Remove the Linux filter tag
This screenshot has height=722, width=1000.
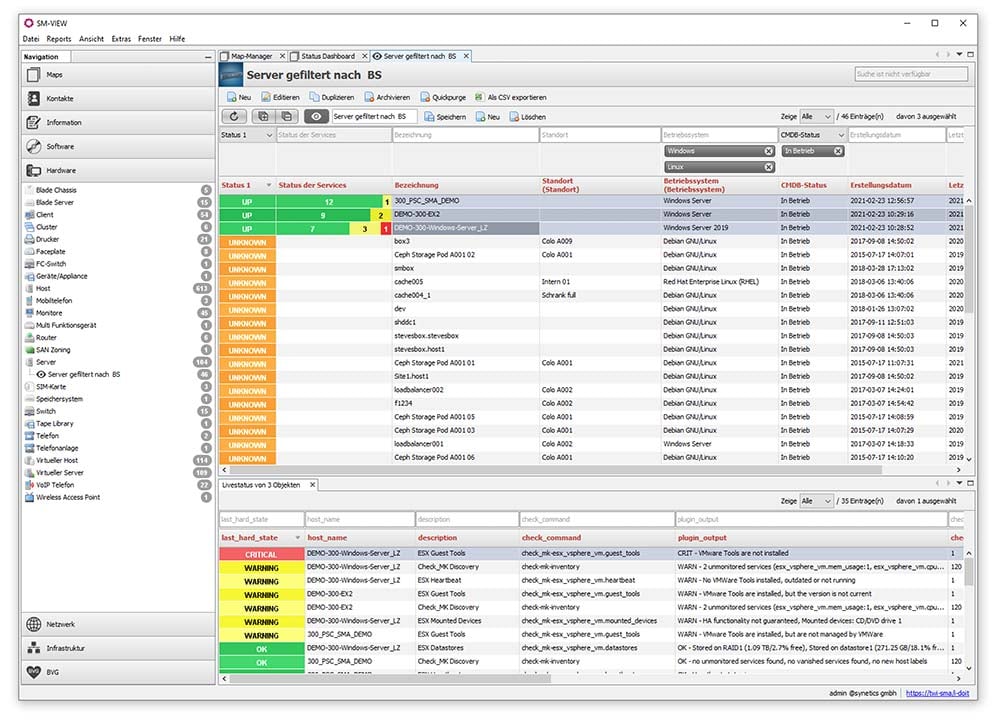coord(768,167)
